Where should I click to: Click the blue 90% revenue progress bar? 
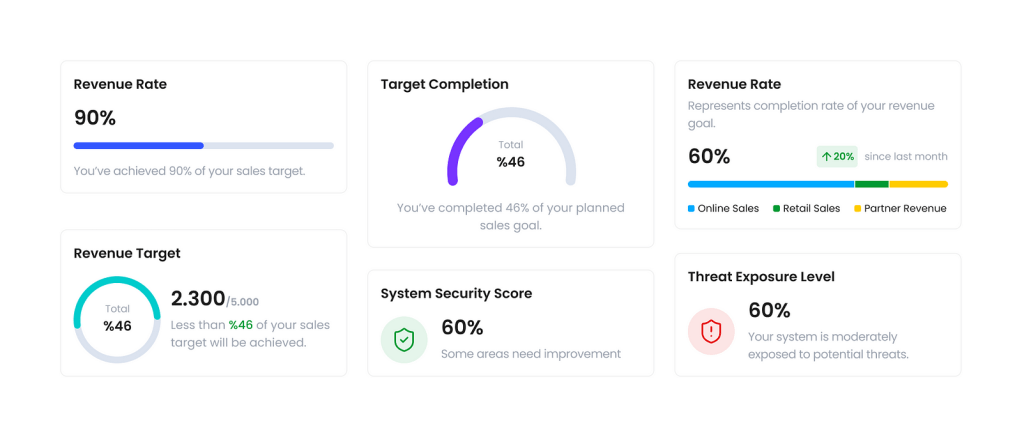tap(139, 146)
